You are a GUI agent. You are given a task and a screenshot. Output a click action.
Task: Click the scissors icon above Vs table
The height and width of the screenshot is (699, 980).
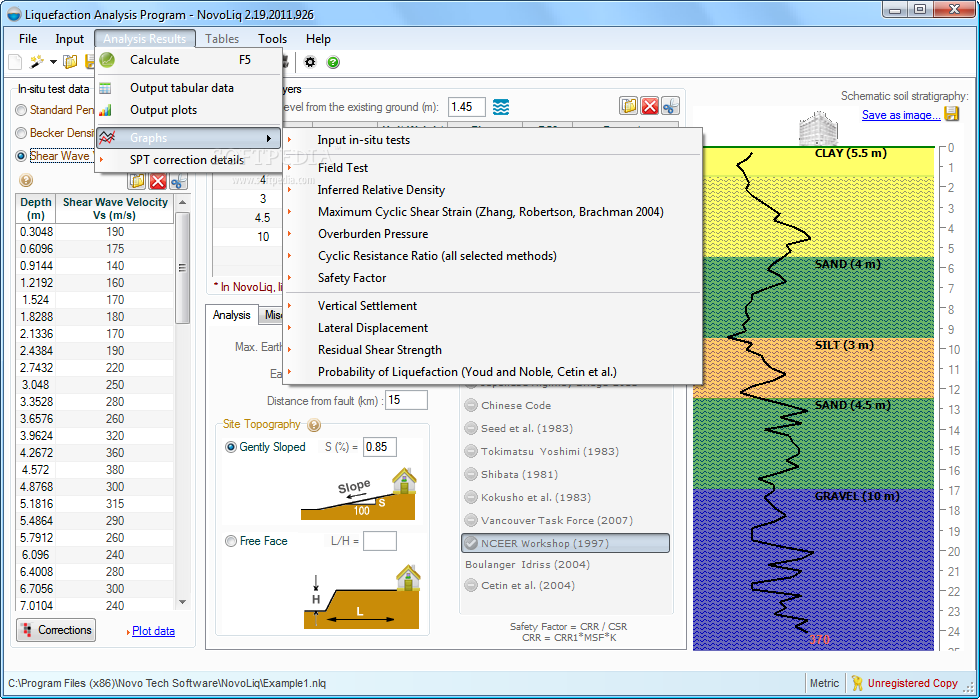[x=178, y=181]
